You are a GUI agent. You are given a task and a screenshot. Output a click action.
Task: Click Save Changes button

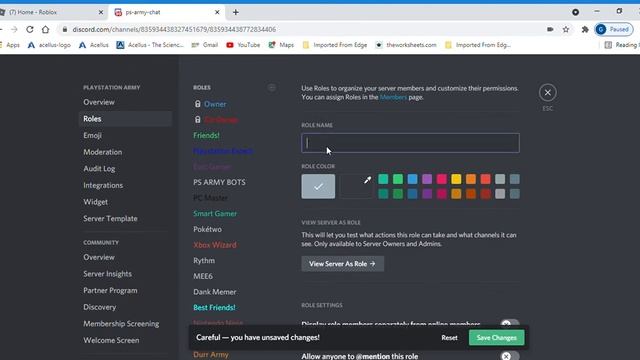click(496, 338)
